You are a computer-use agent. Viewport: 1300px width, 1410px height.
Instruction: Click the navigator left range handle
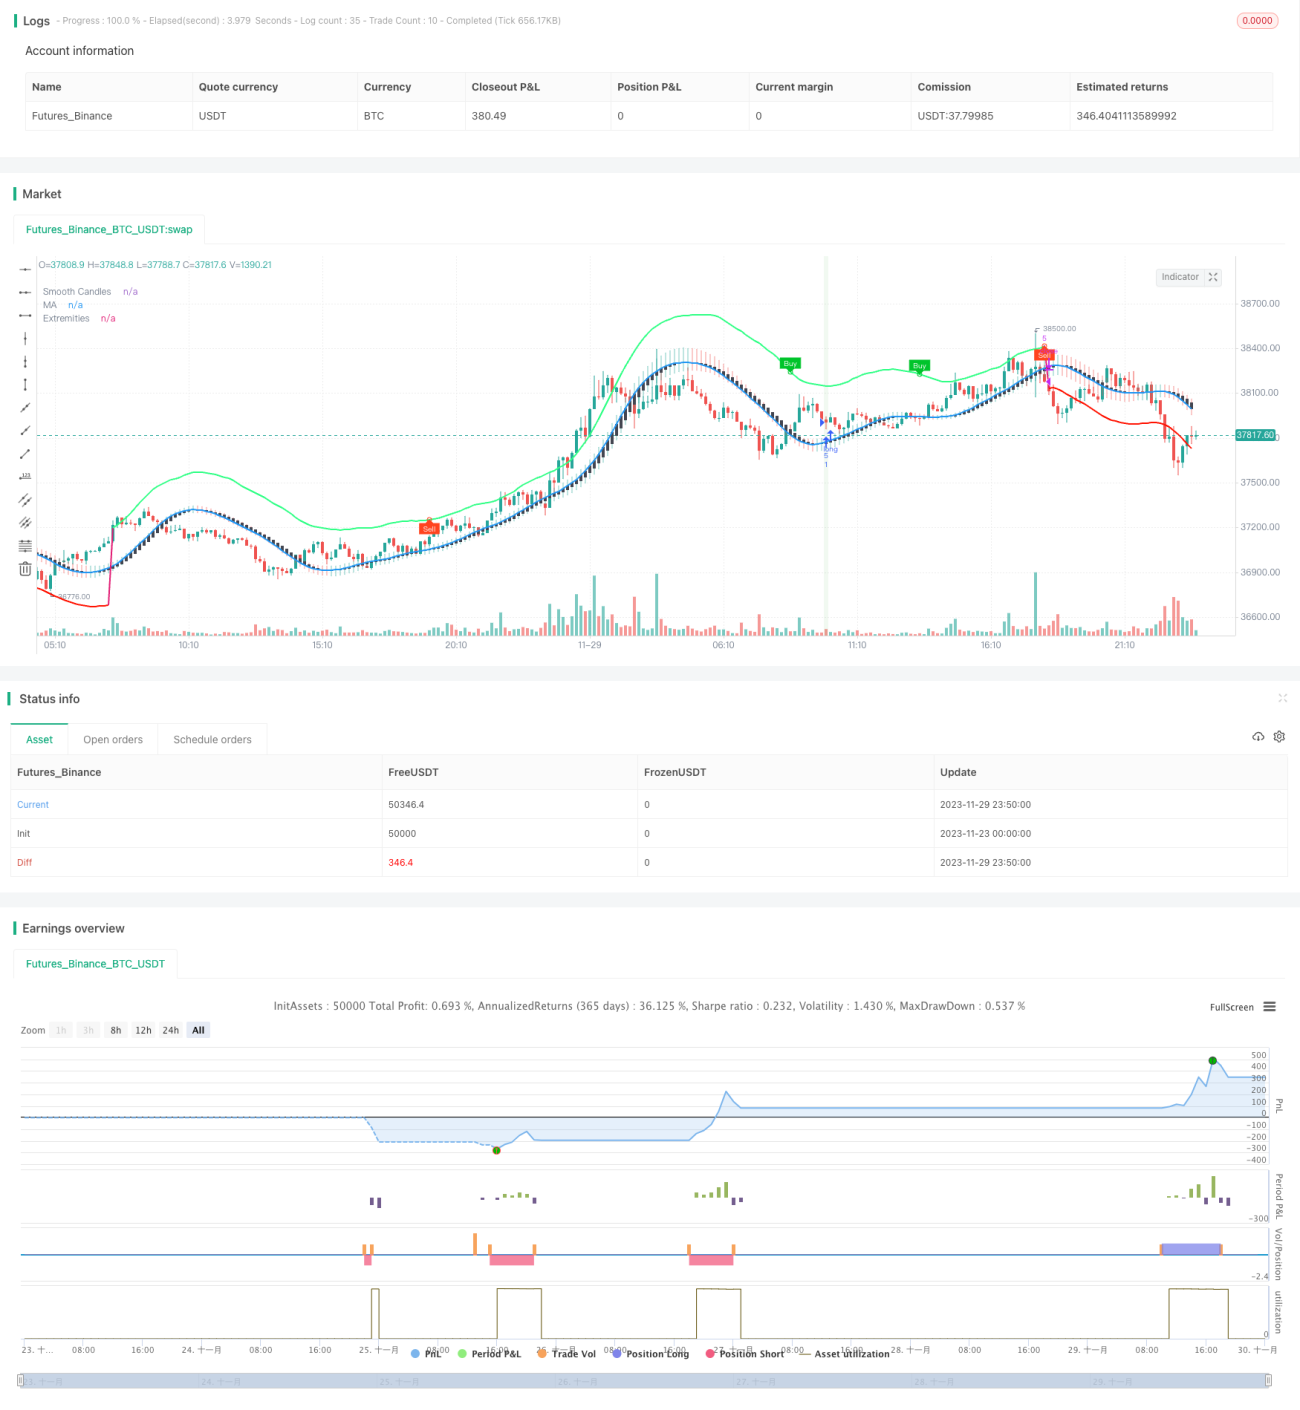(x=21, y=1381)
